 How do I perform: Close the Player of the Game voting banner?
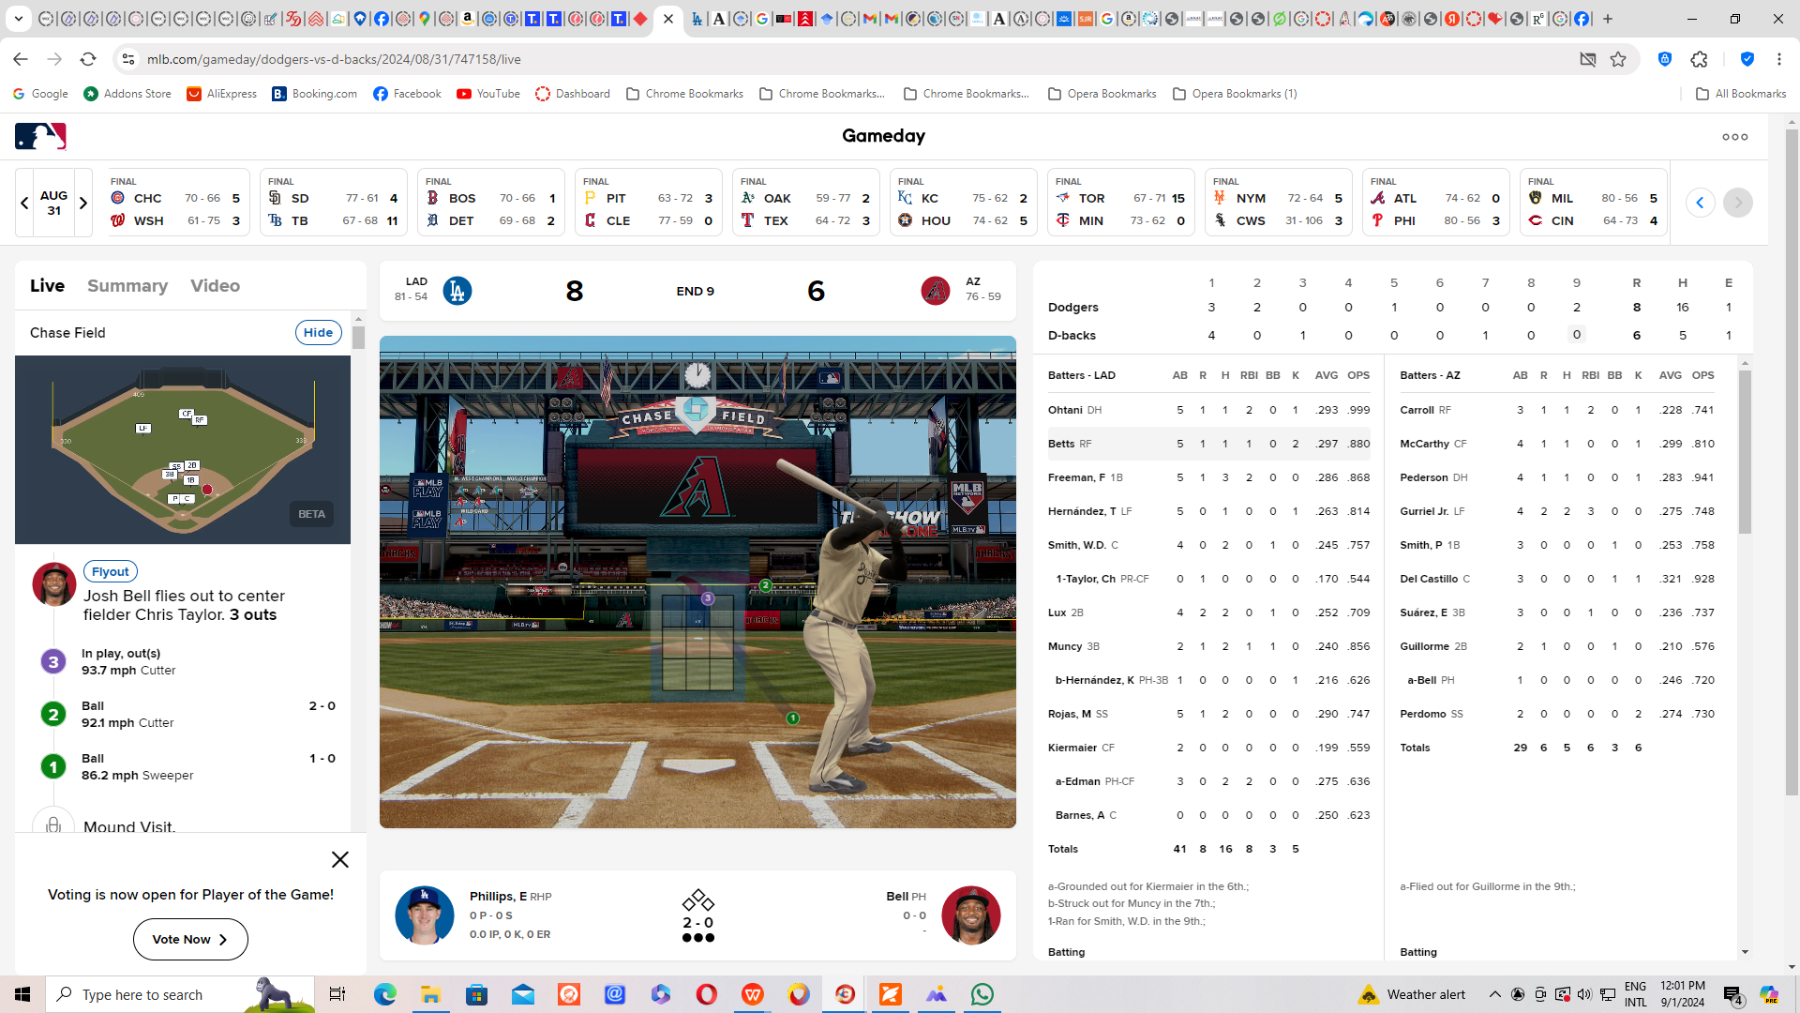click(x=340, y=860)
